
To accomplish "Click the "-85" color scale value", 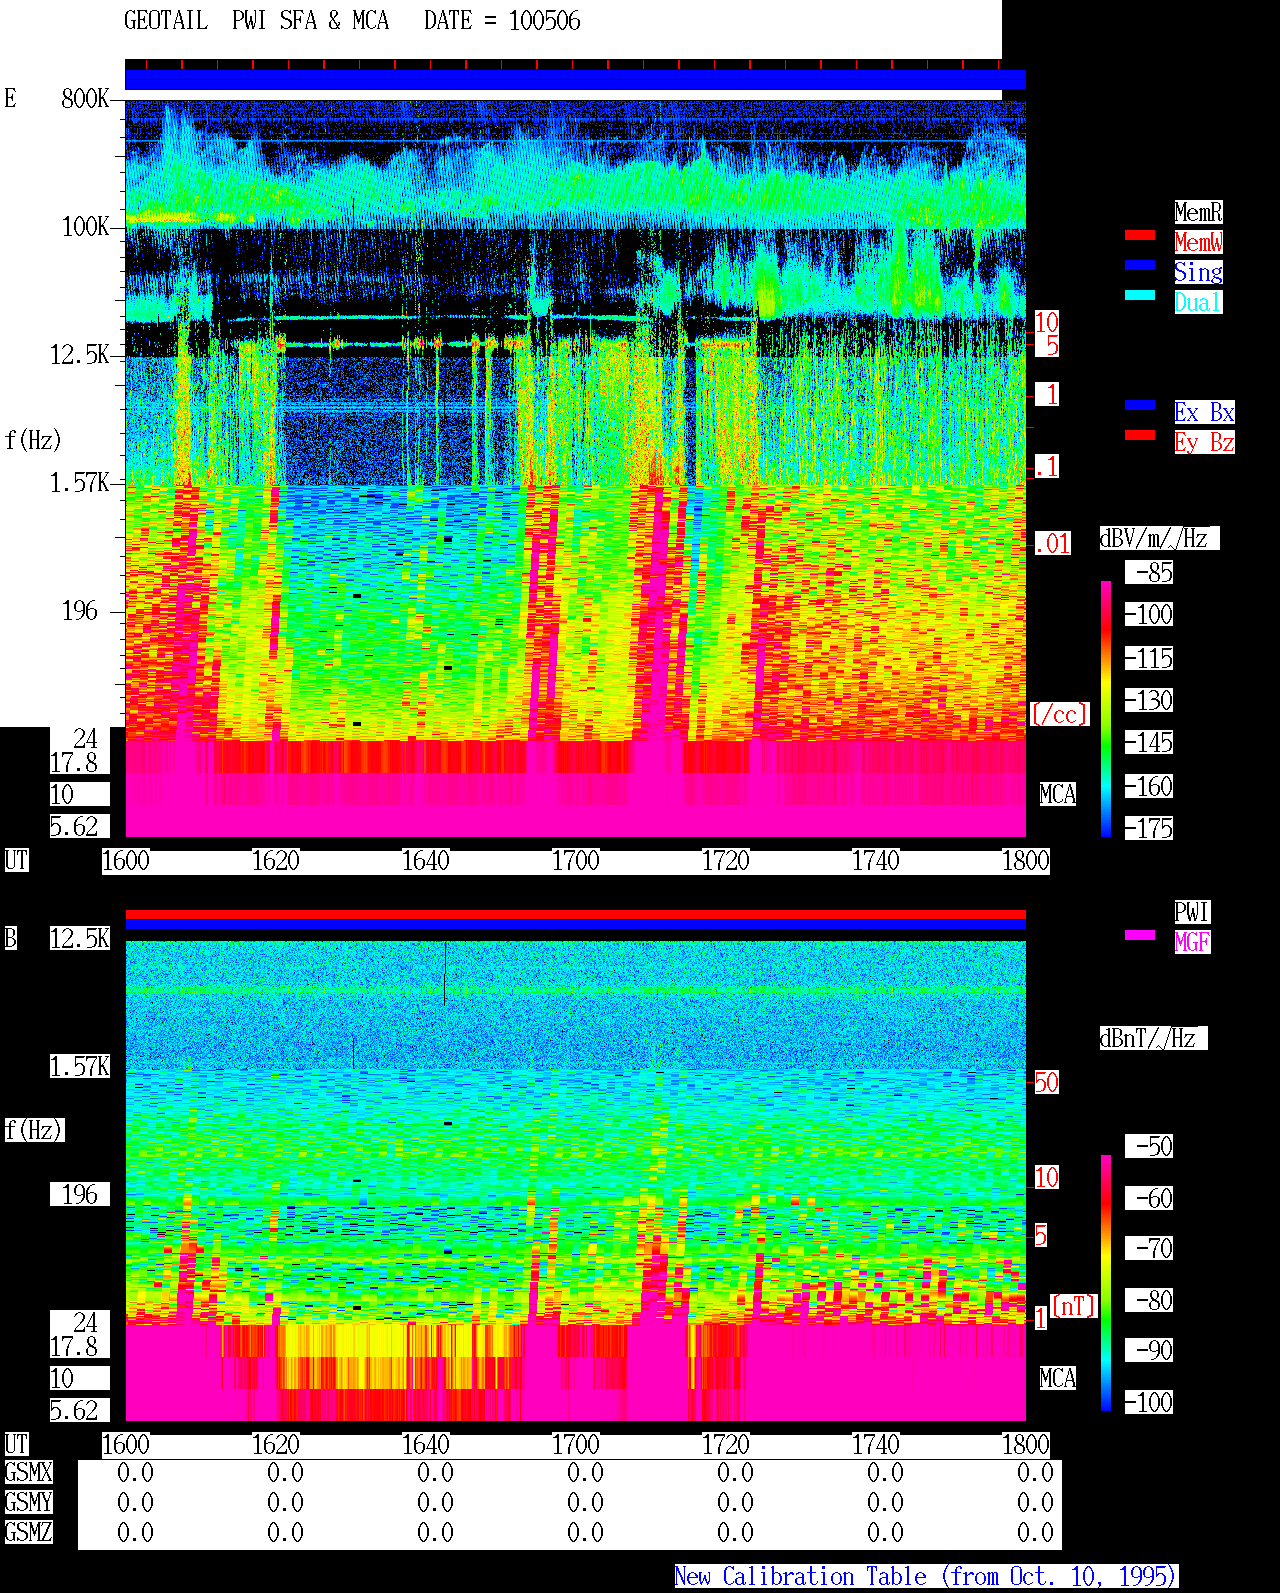I will (1149, 573).
